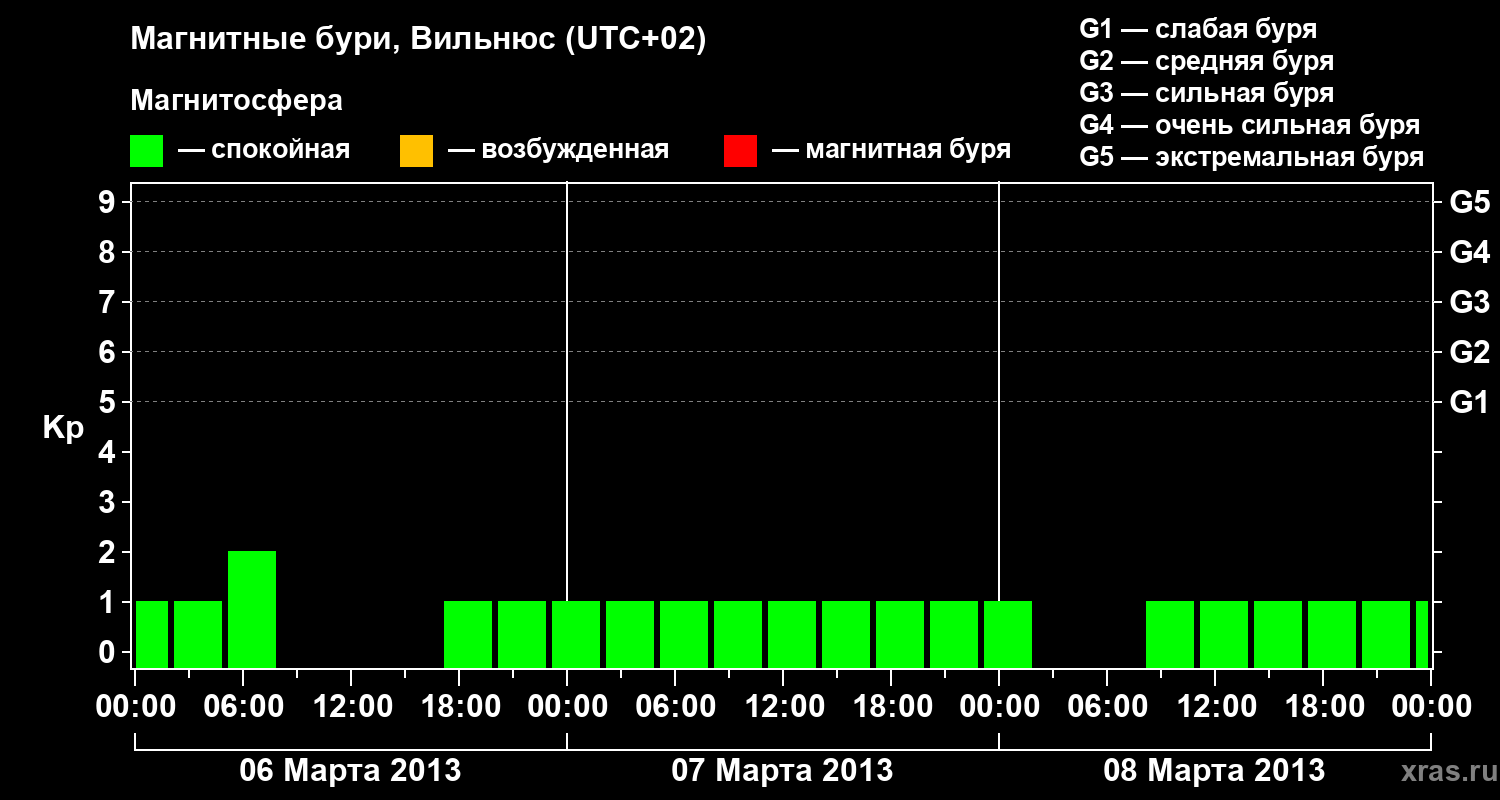
Task: Click the first green bar of 06 Марта
Action: tap(152, 634)
